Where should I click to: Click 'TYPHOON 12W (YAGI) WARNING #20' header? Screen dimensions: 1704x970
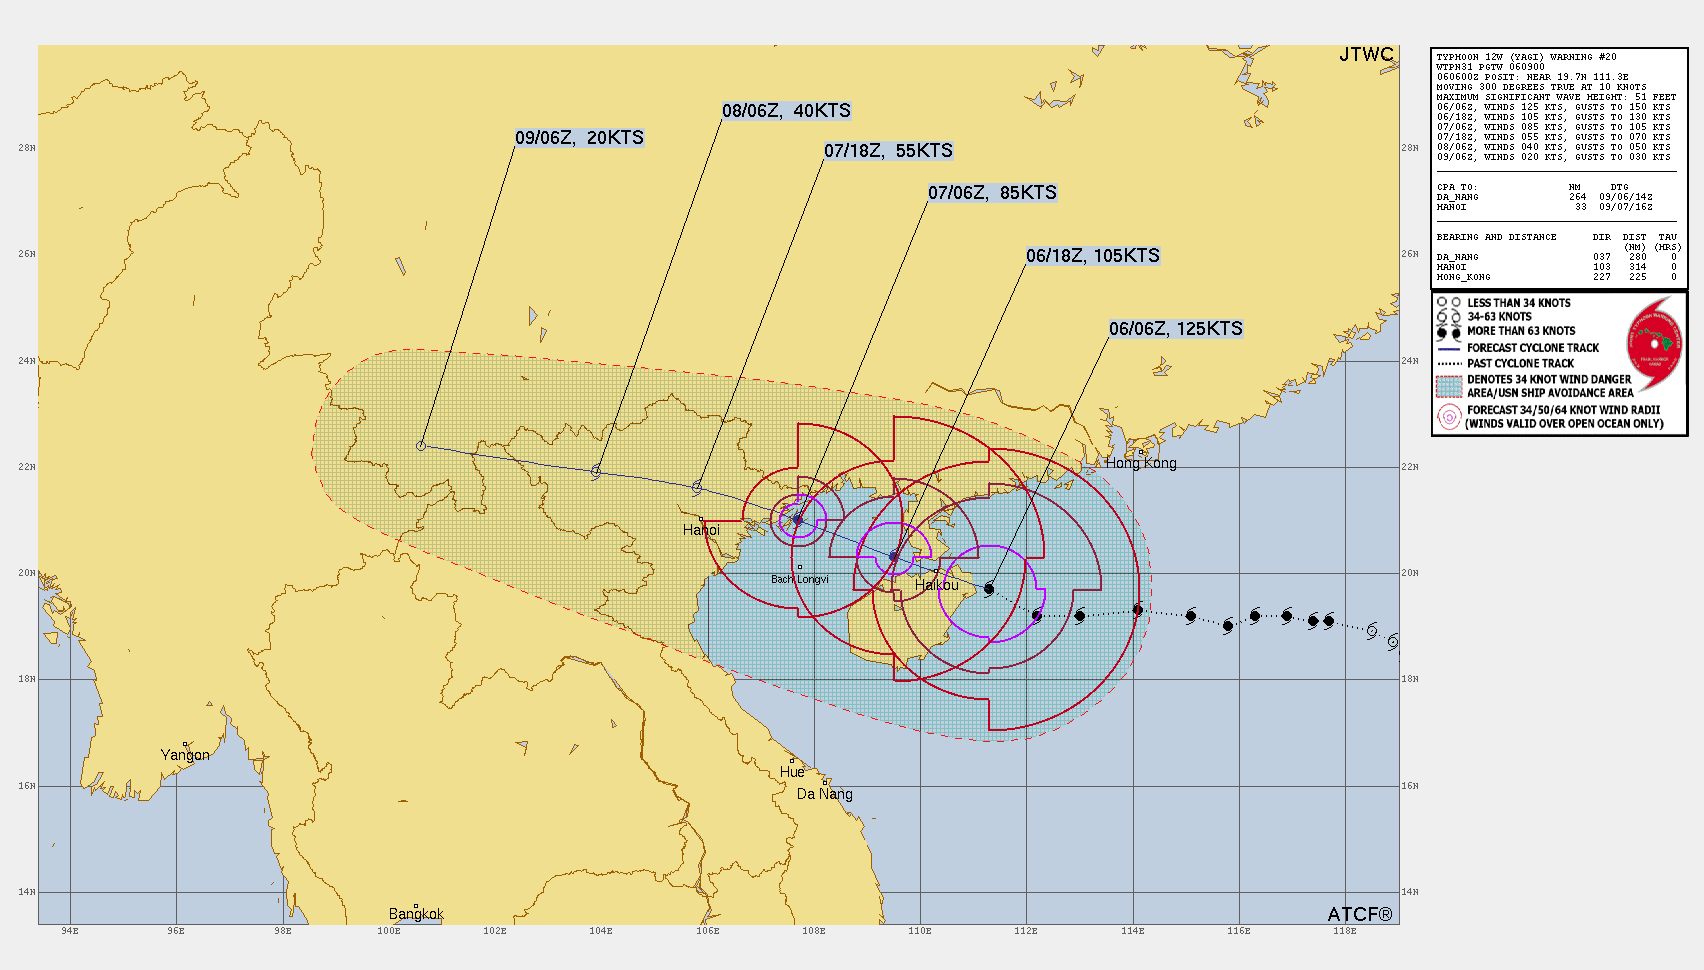[1526, 57]
